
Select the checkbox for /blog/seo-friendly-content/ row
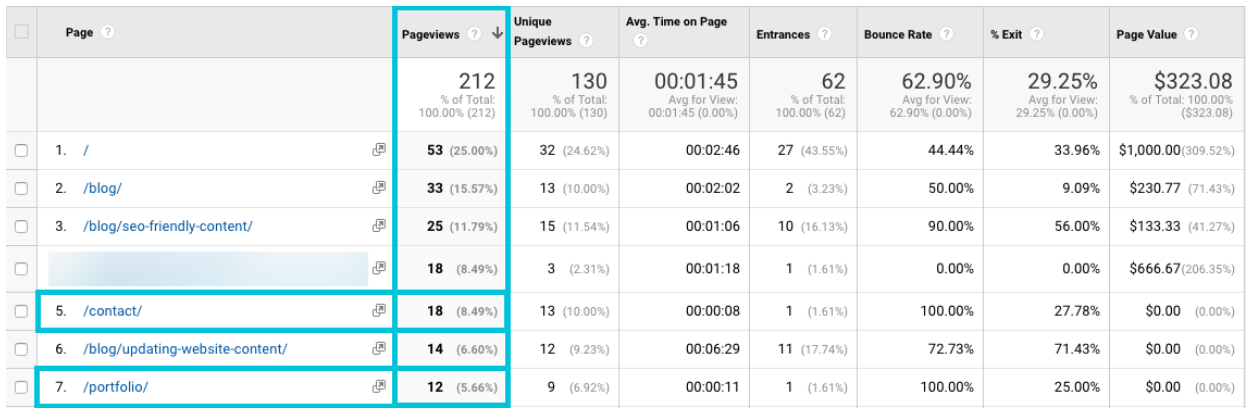point(20,226)
